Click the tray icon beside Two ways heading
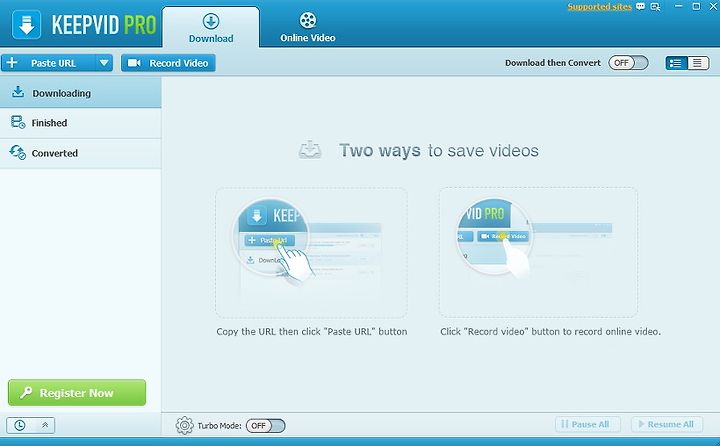Viewport: 720px width, 446px height. coord(310,150)
